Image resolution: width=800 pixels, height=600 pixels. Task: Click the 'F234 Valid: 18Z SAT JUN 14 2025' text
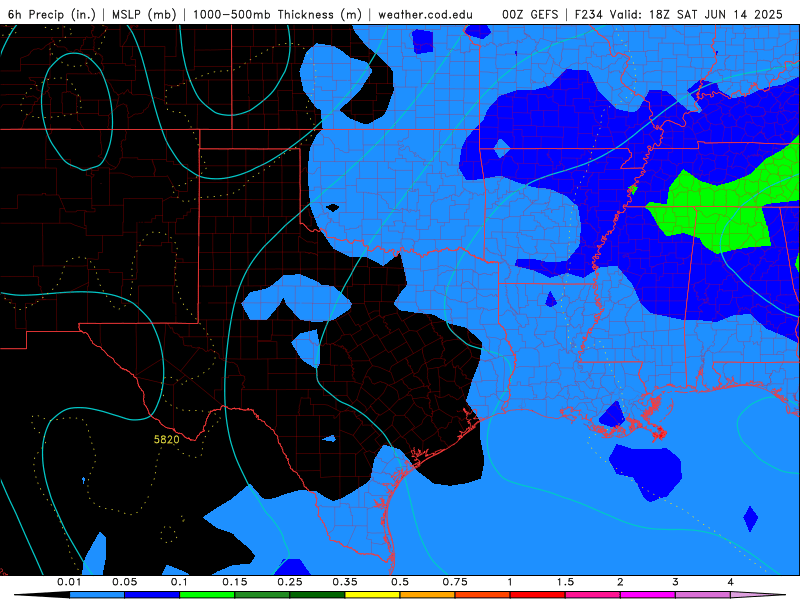[x=679, y=14]
